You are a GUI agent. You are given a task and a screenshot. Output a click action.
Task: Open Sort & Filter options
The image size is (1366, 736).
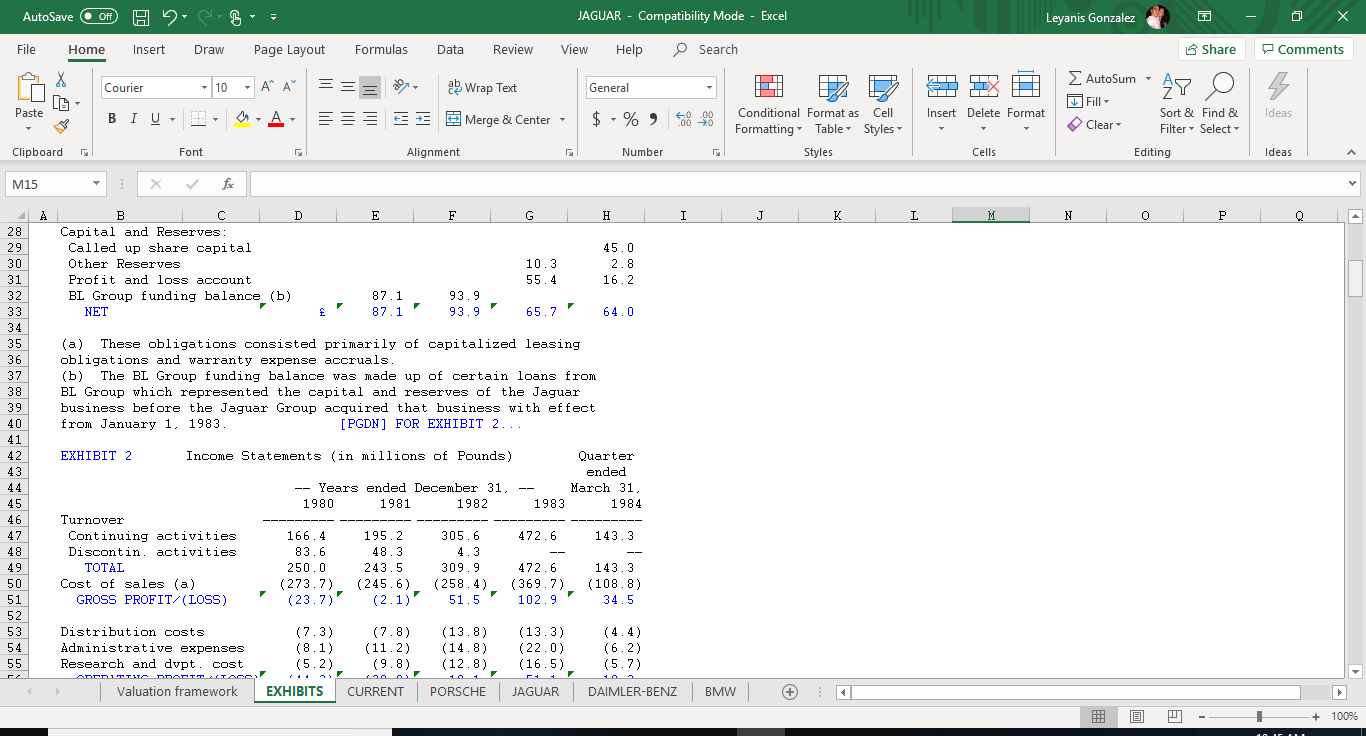(1176, 105)
